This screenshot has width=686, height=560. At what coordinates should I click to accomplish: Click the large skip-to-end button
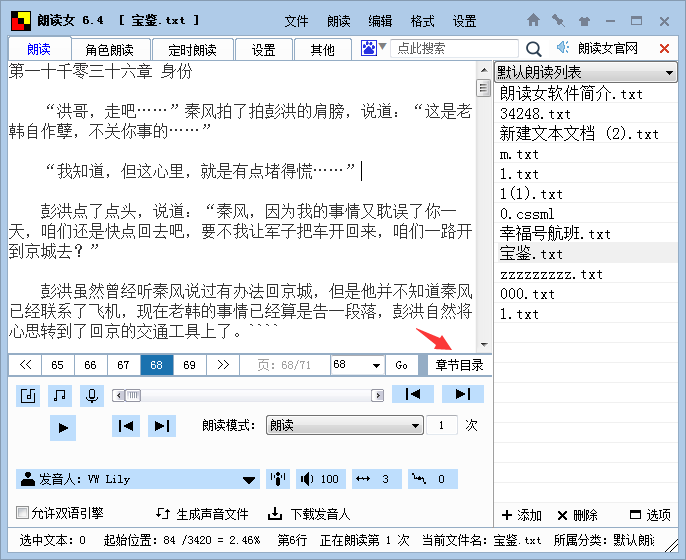[x=463, y=394]
